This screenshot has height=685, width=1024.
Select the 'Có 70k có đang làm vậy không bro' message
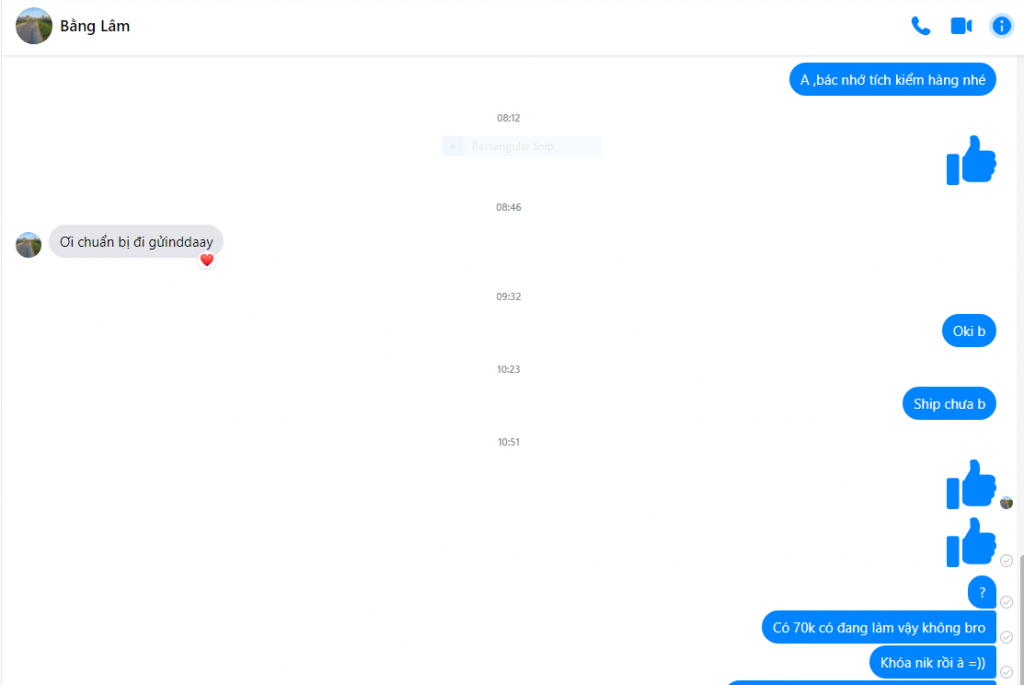click(878, 628)
